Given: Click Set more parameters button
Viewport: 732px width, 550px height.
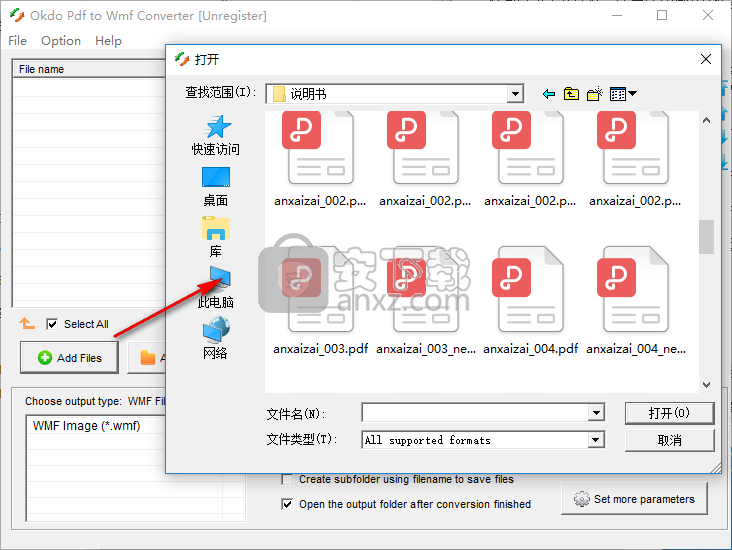Looking at the screenshot, I should pos(634,499).
